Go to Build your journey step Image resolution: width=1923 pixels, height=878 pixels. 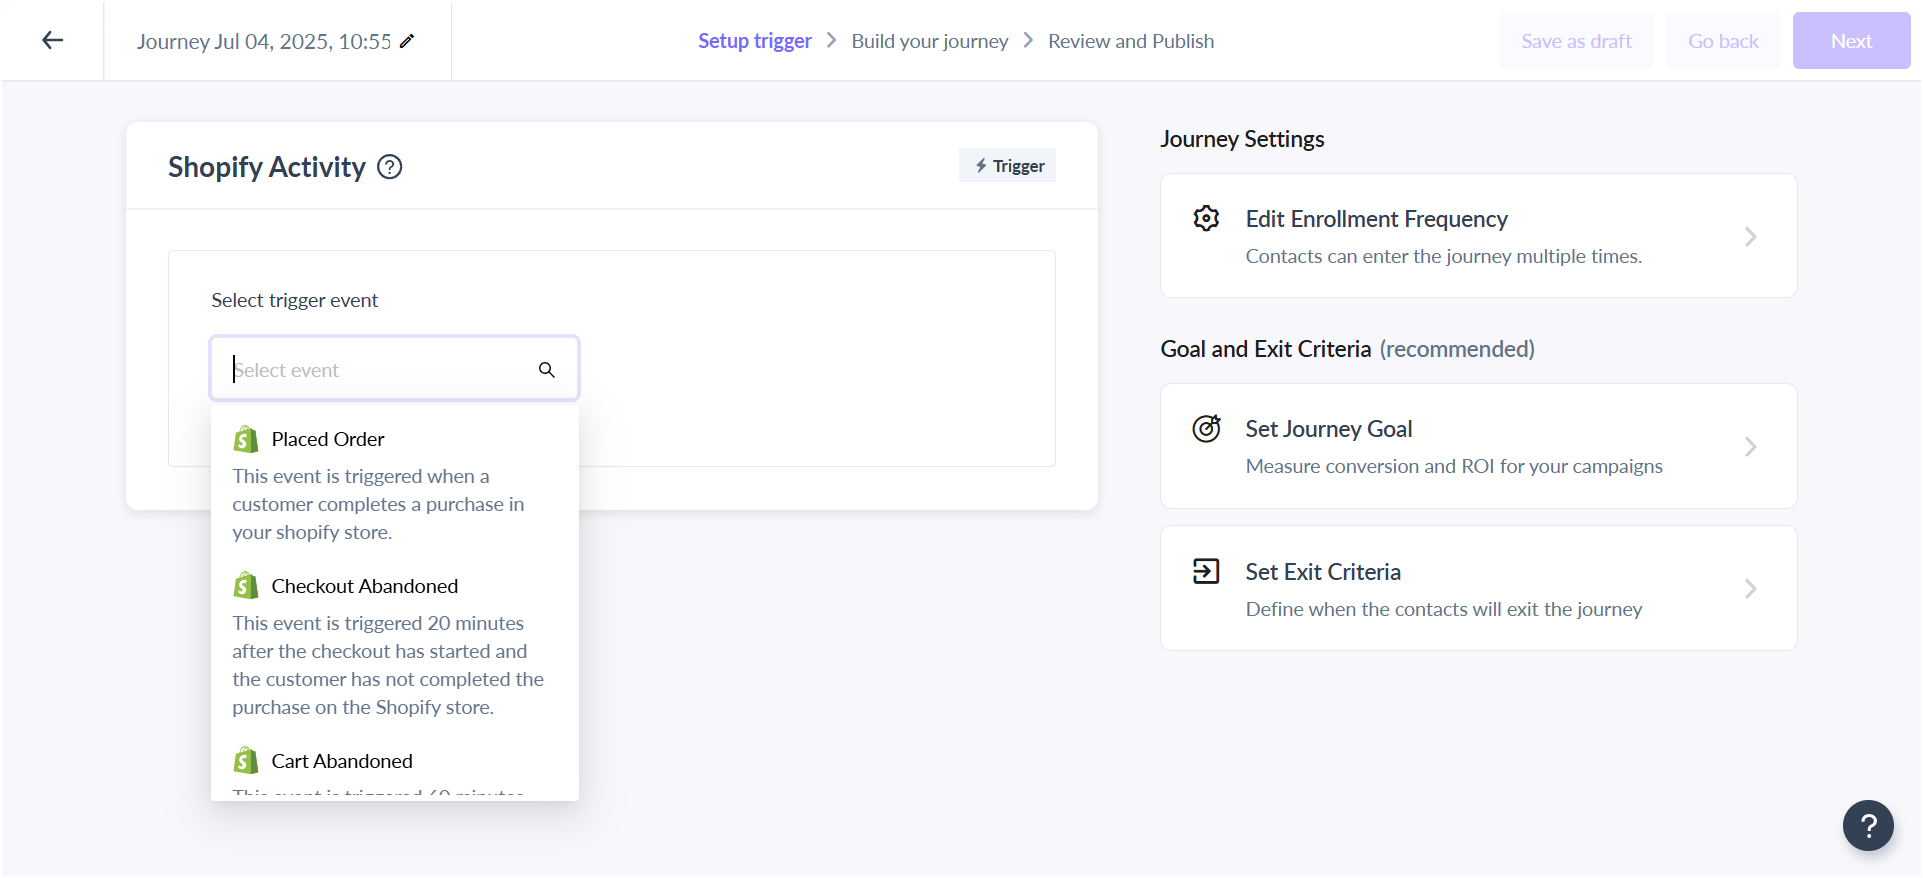tap(930, 41)
